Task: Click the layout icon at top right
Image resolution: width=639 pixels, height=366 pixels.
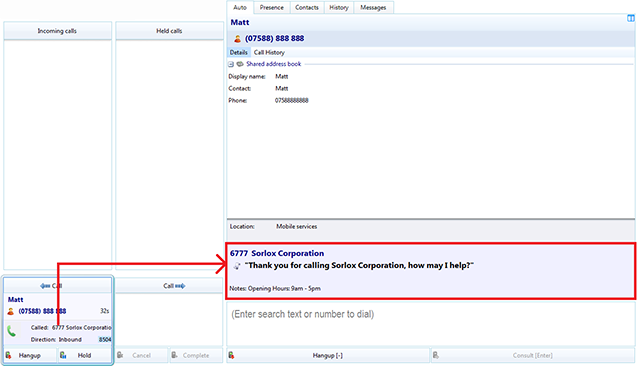Action: tap(631, 18)
